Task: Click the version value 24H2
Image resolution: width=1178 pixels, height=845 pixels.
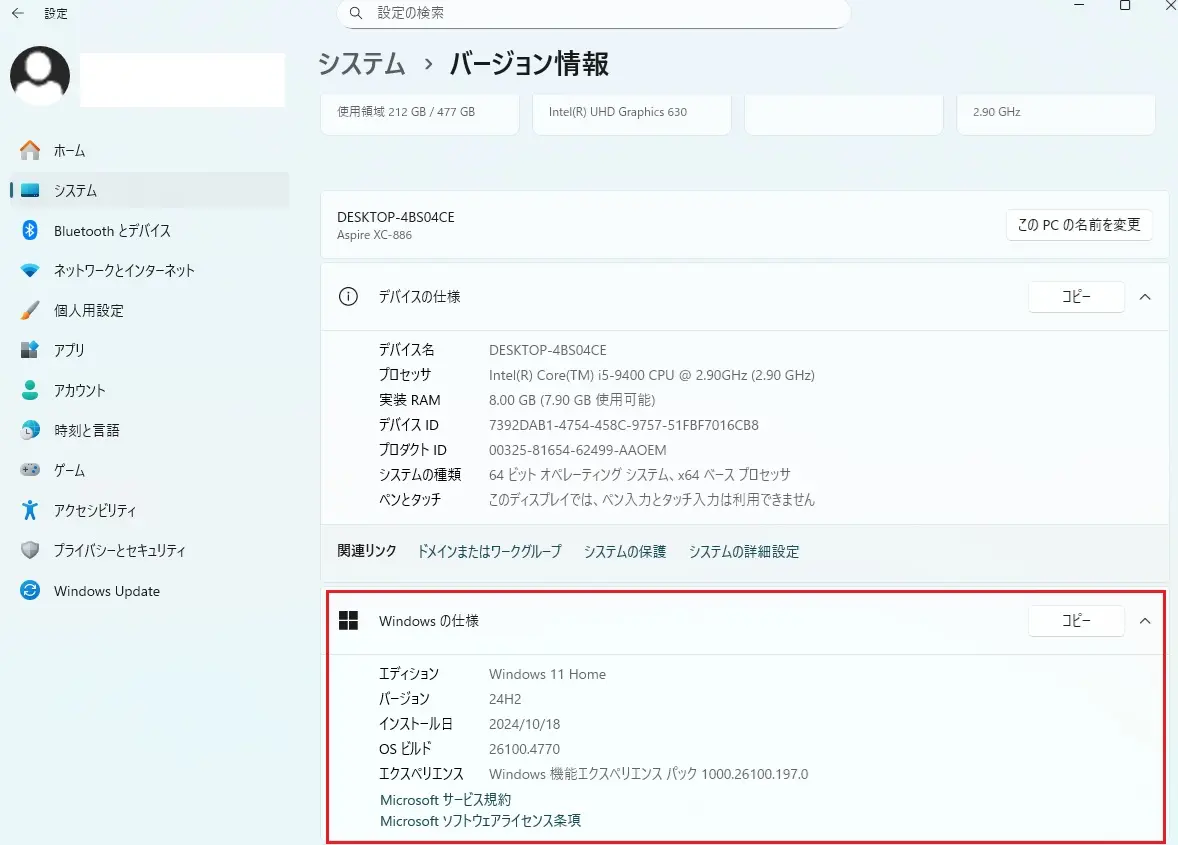Action: (x=505, y=699)
